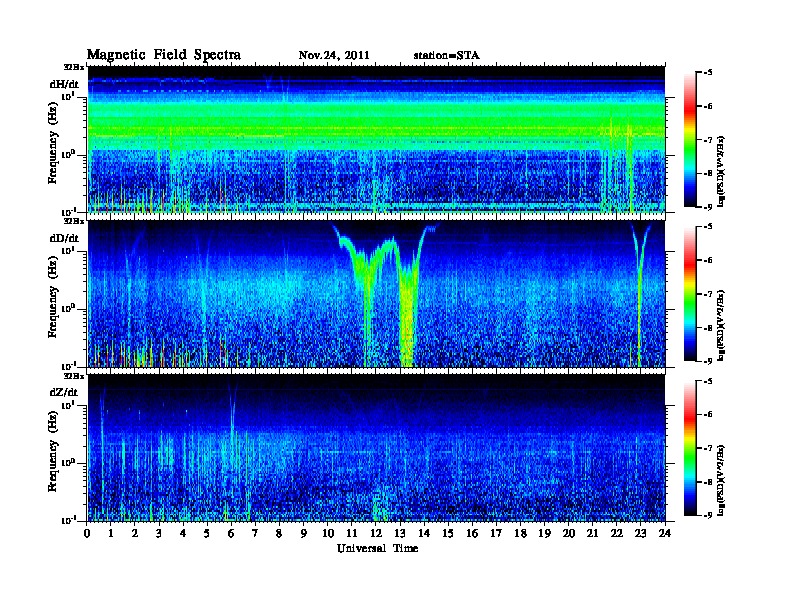Viewport: 792px width, 612px height.
Task: Click hour 20 on the Universal Time axis
Action: coord(568,534)
